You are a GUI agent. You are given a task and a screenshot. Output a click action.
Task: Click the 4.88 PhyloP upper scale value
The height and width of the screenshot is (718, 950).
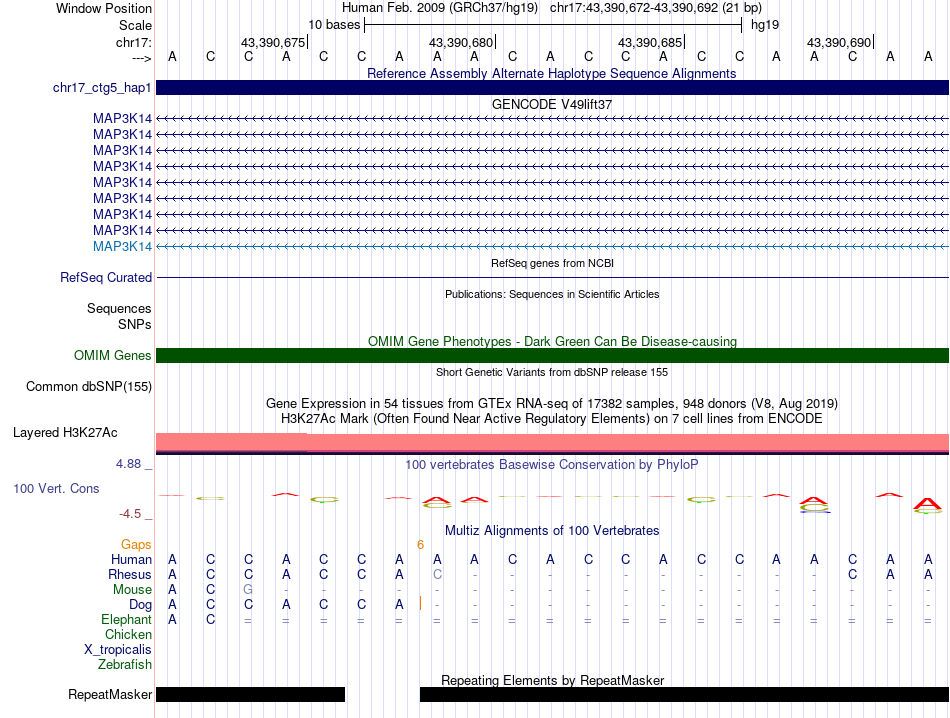(x=128, y=464)
